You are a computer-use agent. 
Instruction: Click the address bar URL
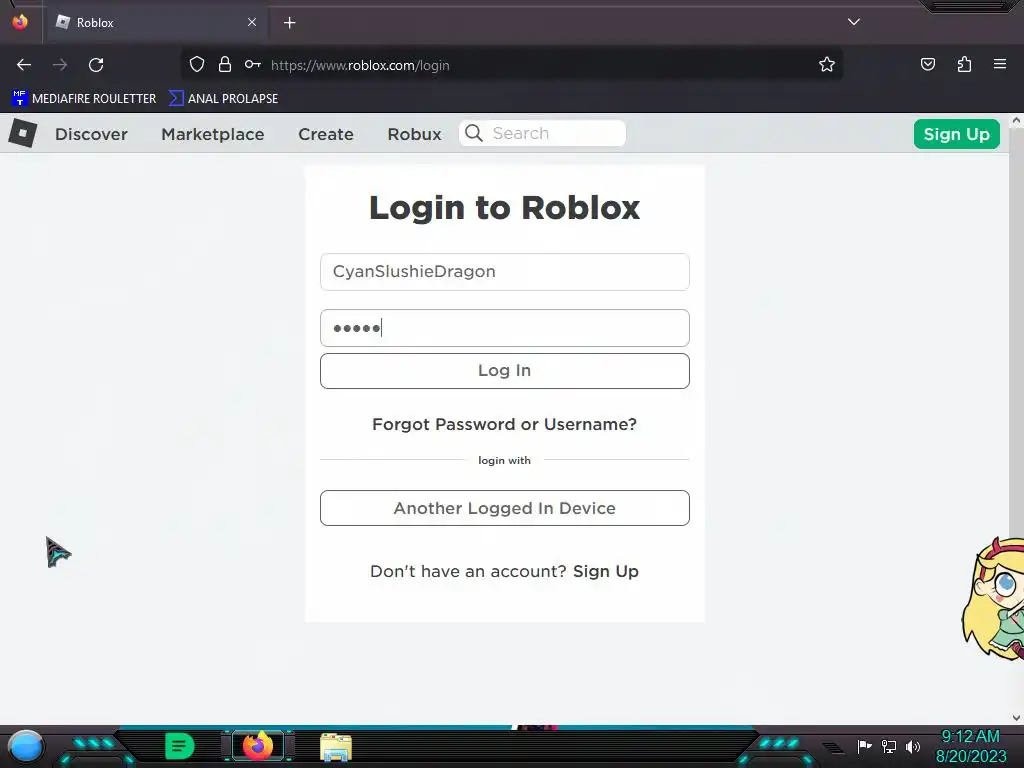(x=360, y=65)
